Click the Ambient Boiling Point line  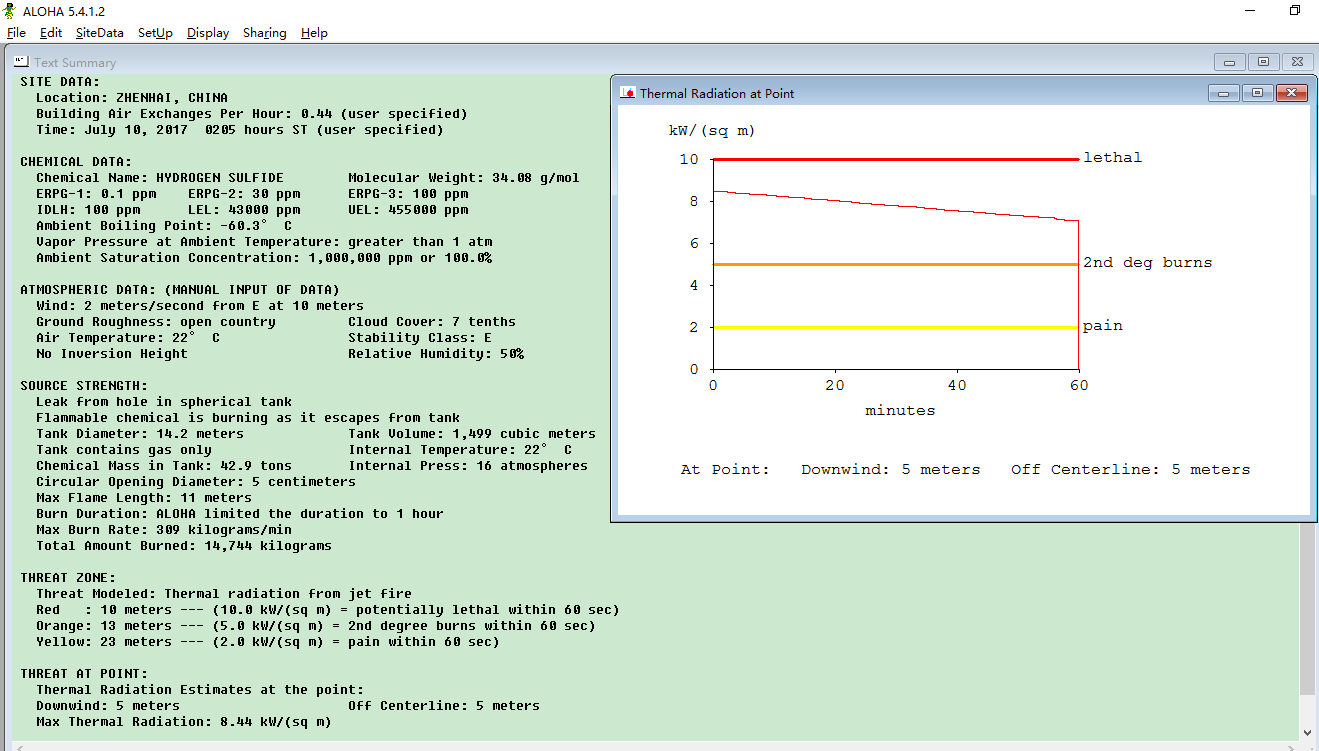(x=164, y=226)
